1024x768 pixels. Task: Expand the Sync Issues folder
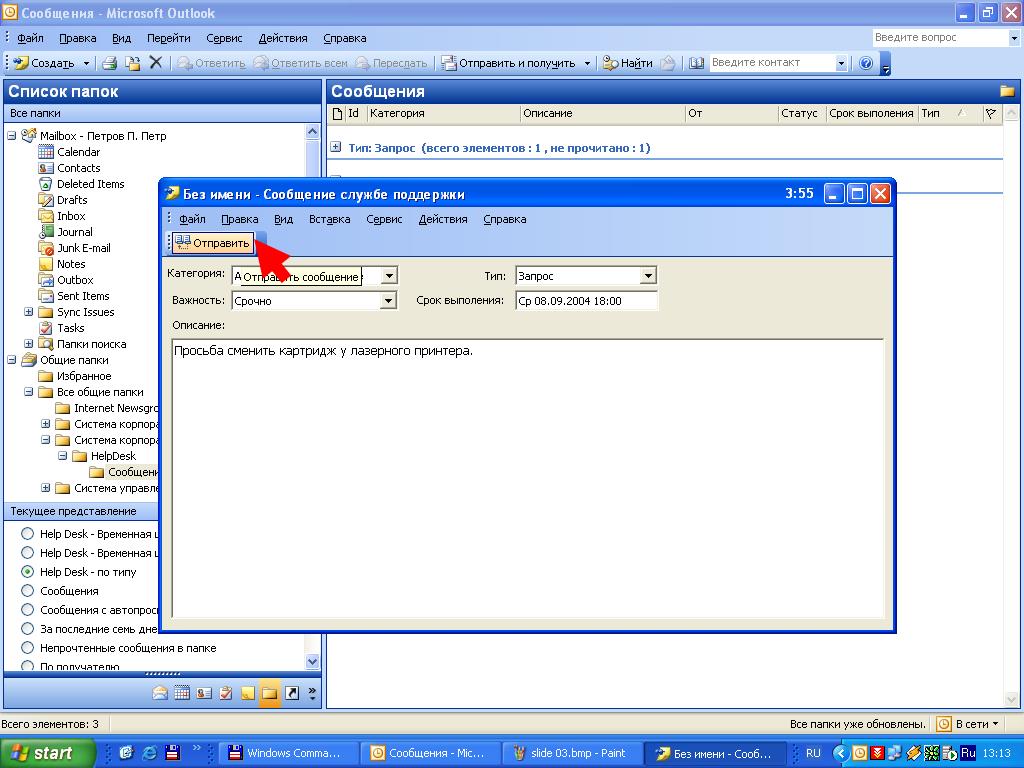(x=29, y=312)
